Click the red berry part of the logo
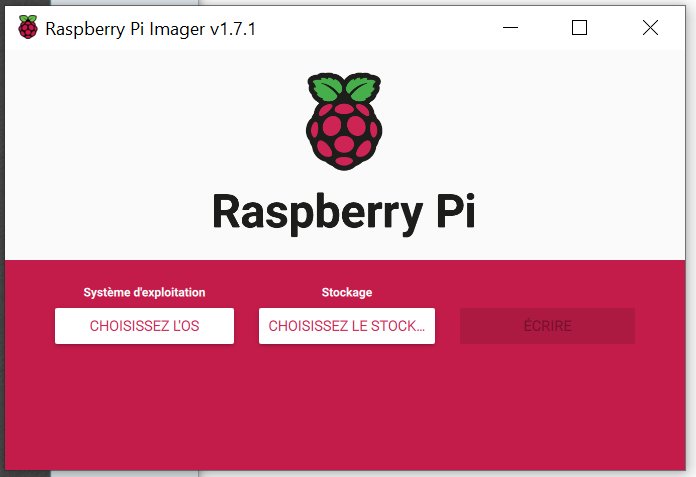696x477 pixels. coord(344,136)
